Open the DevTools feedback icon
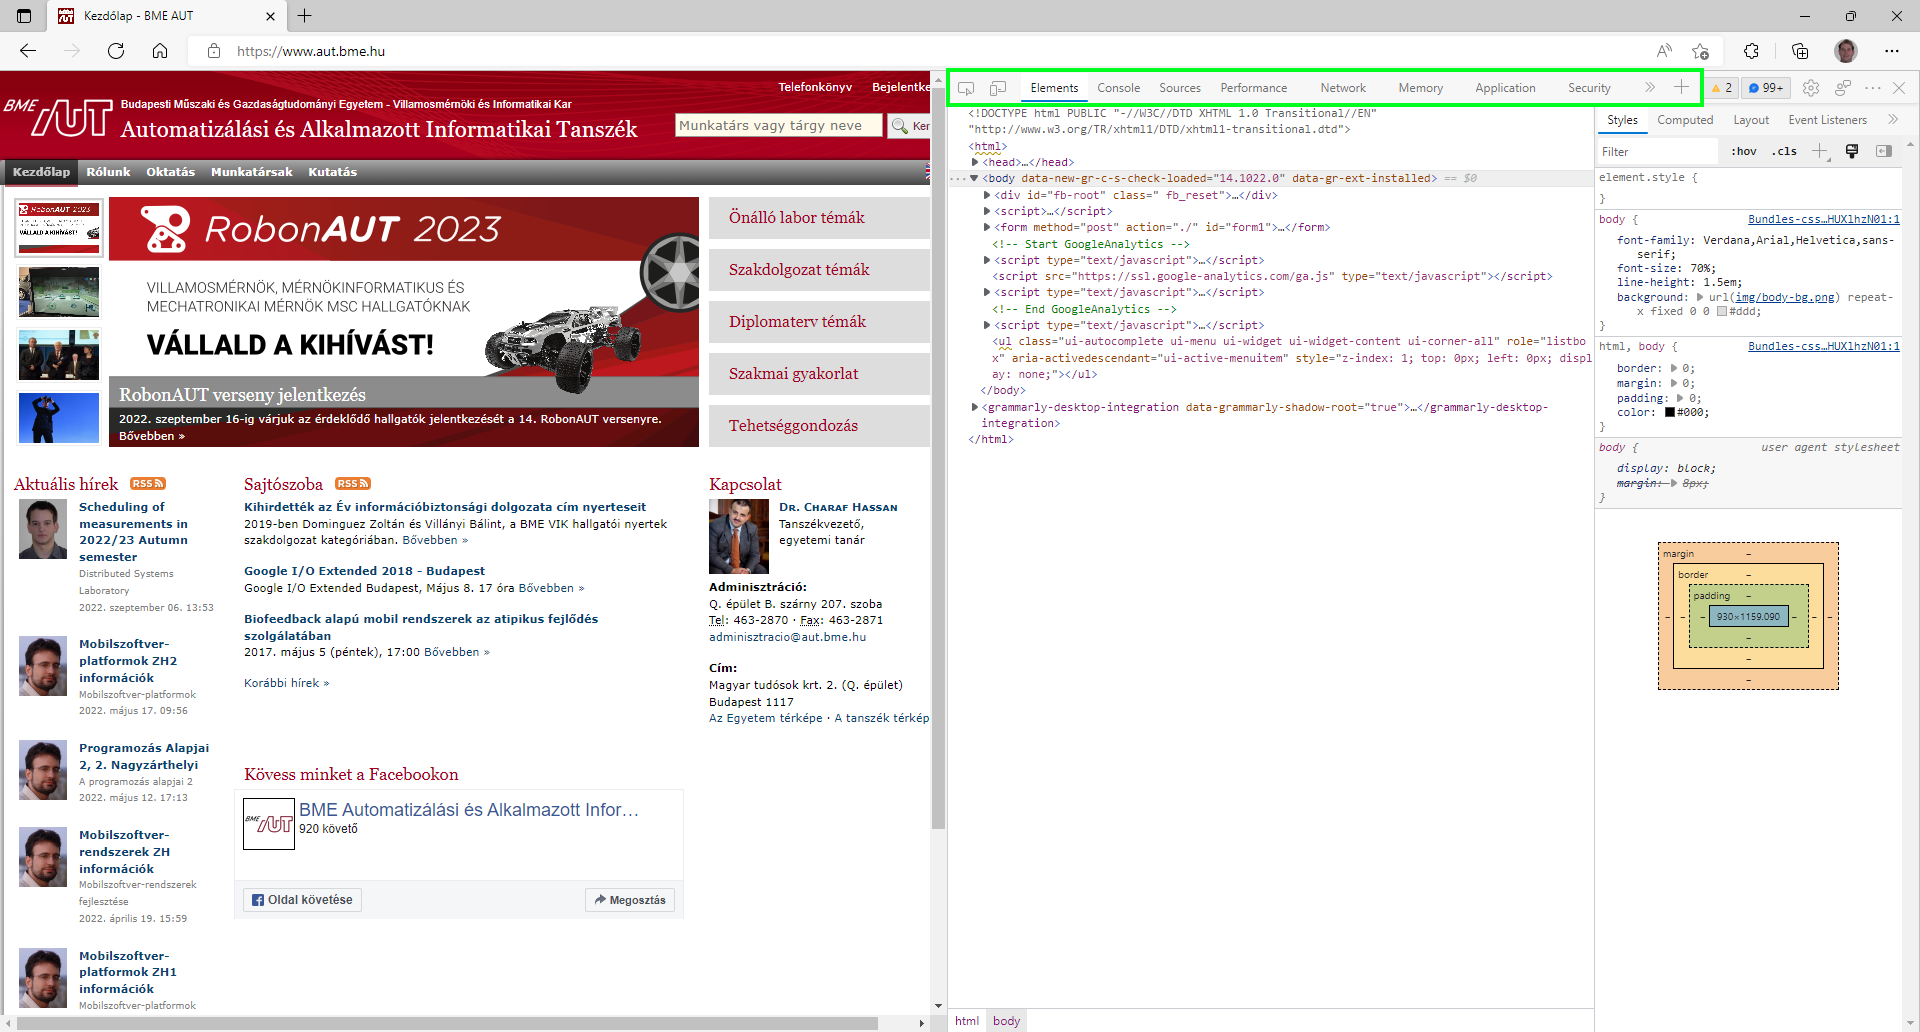 coord(1842,88)
